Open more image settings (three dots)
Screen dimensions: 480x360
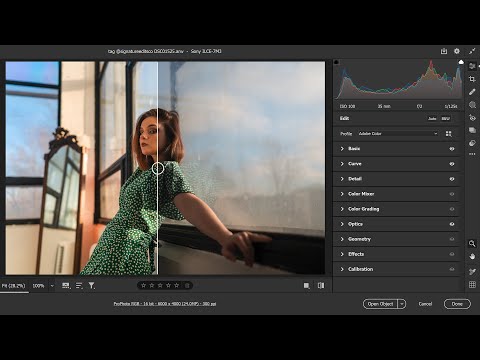coord(472,154)
